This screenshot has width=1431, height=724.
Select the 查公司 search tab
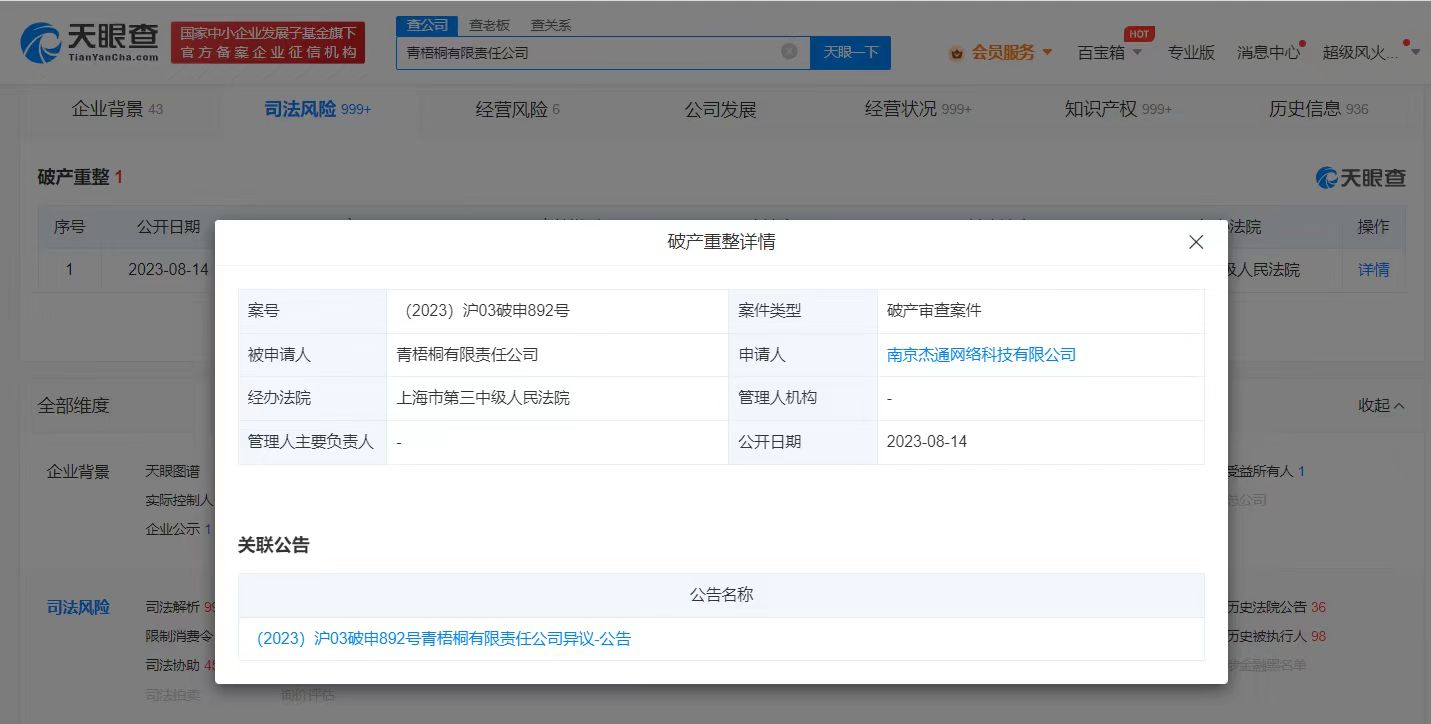427,25
